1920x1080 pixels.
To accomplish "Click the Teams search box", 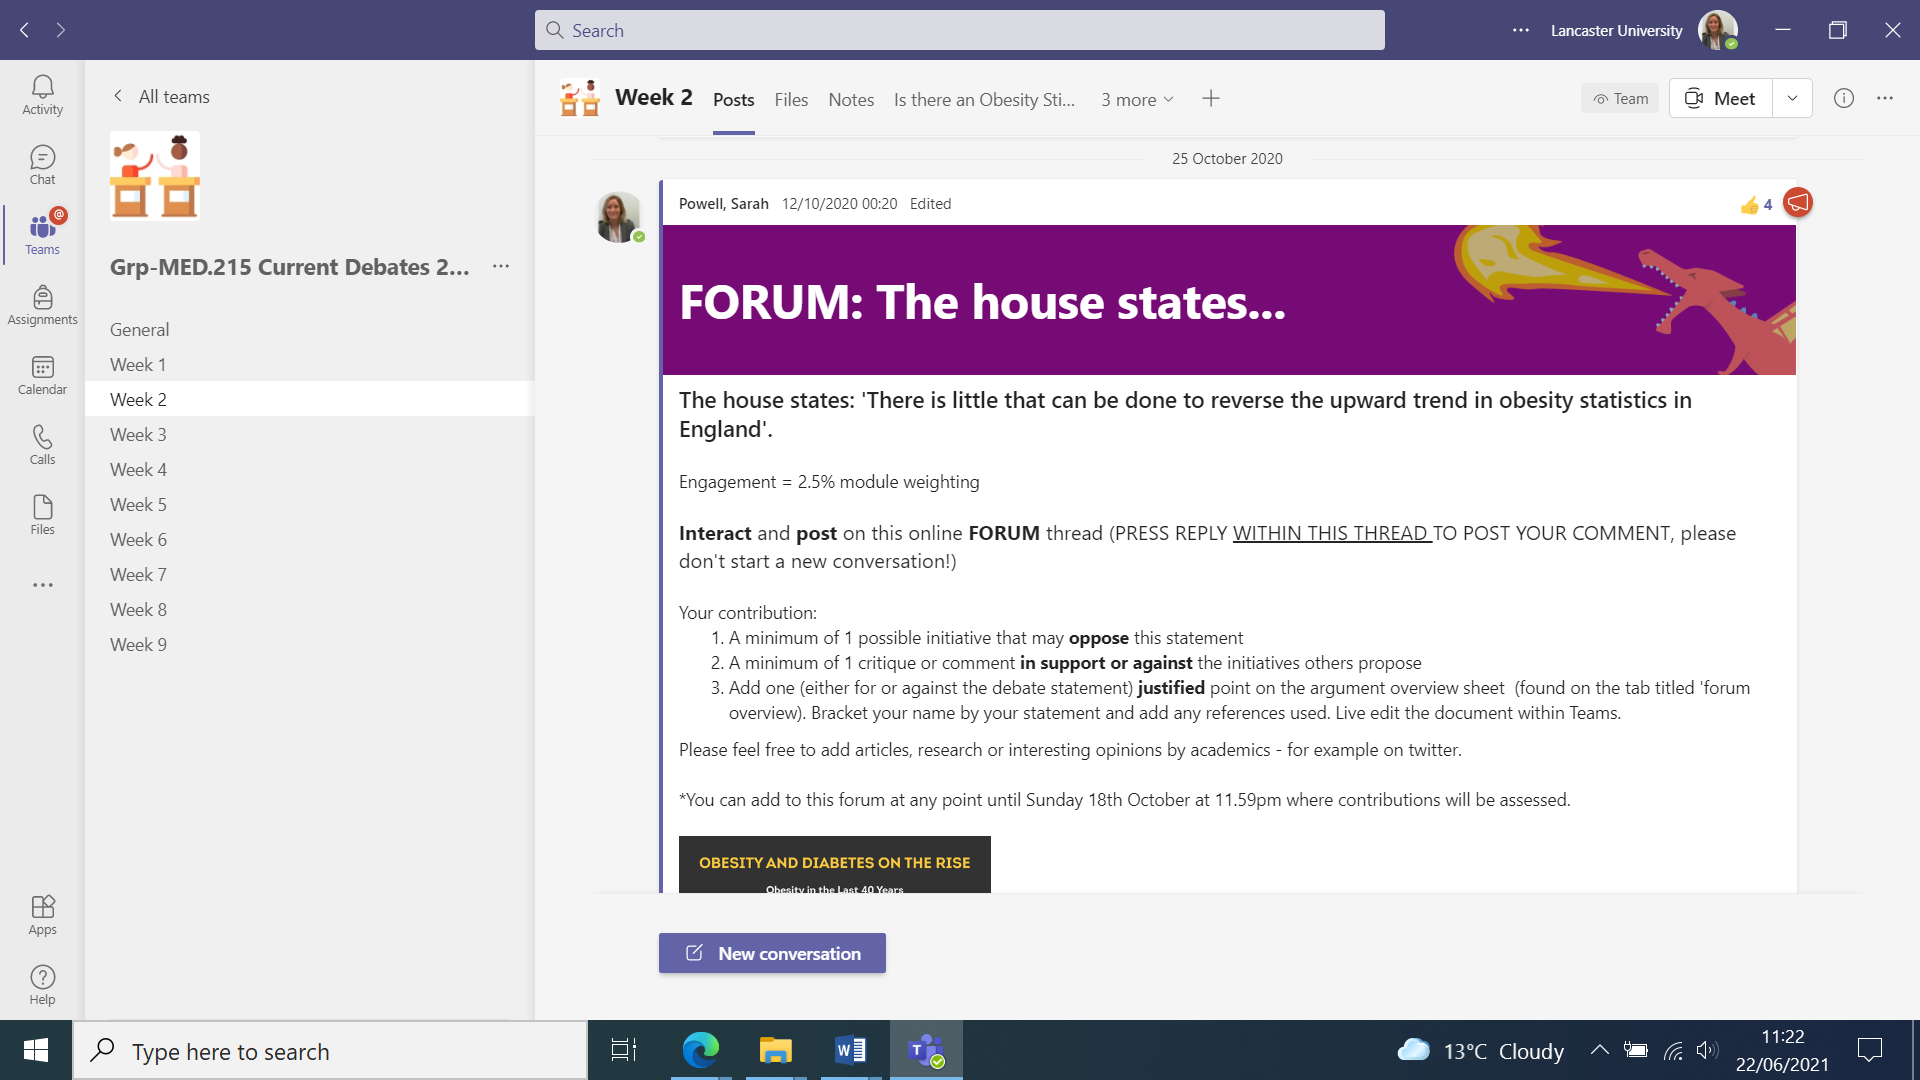I will click(x=959, y=30).
